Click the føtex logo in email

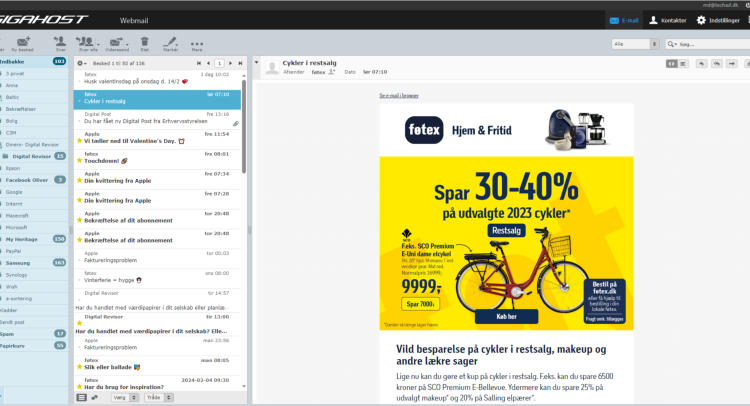pyautogui.click(x=424, y=130)
